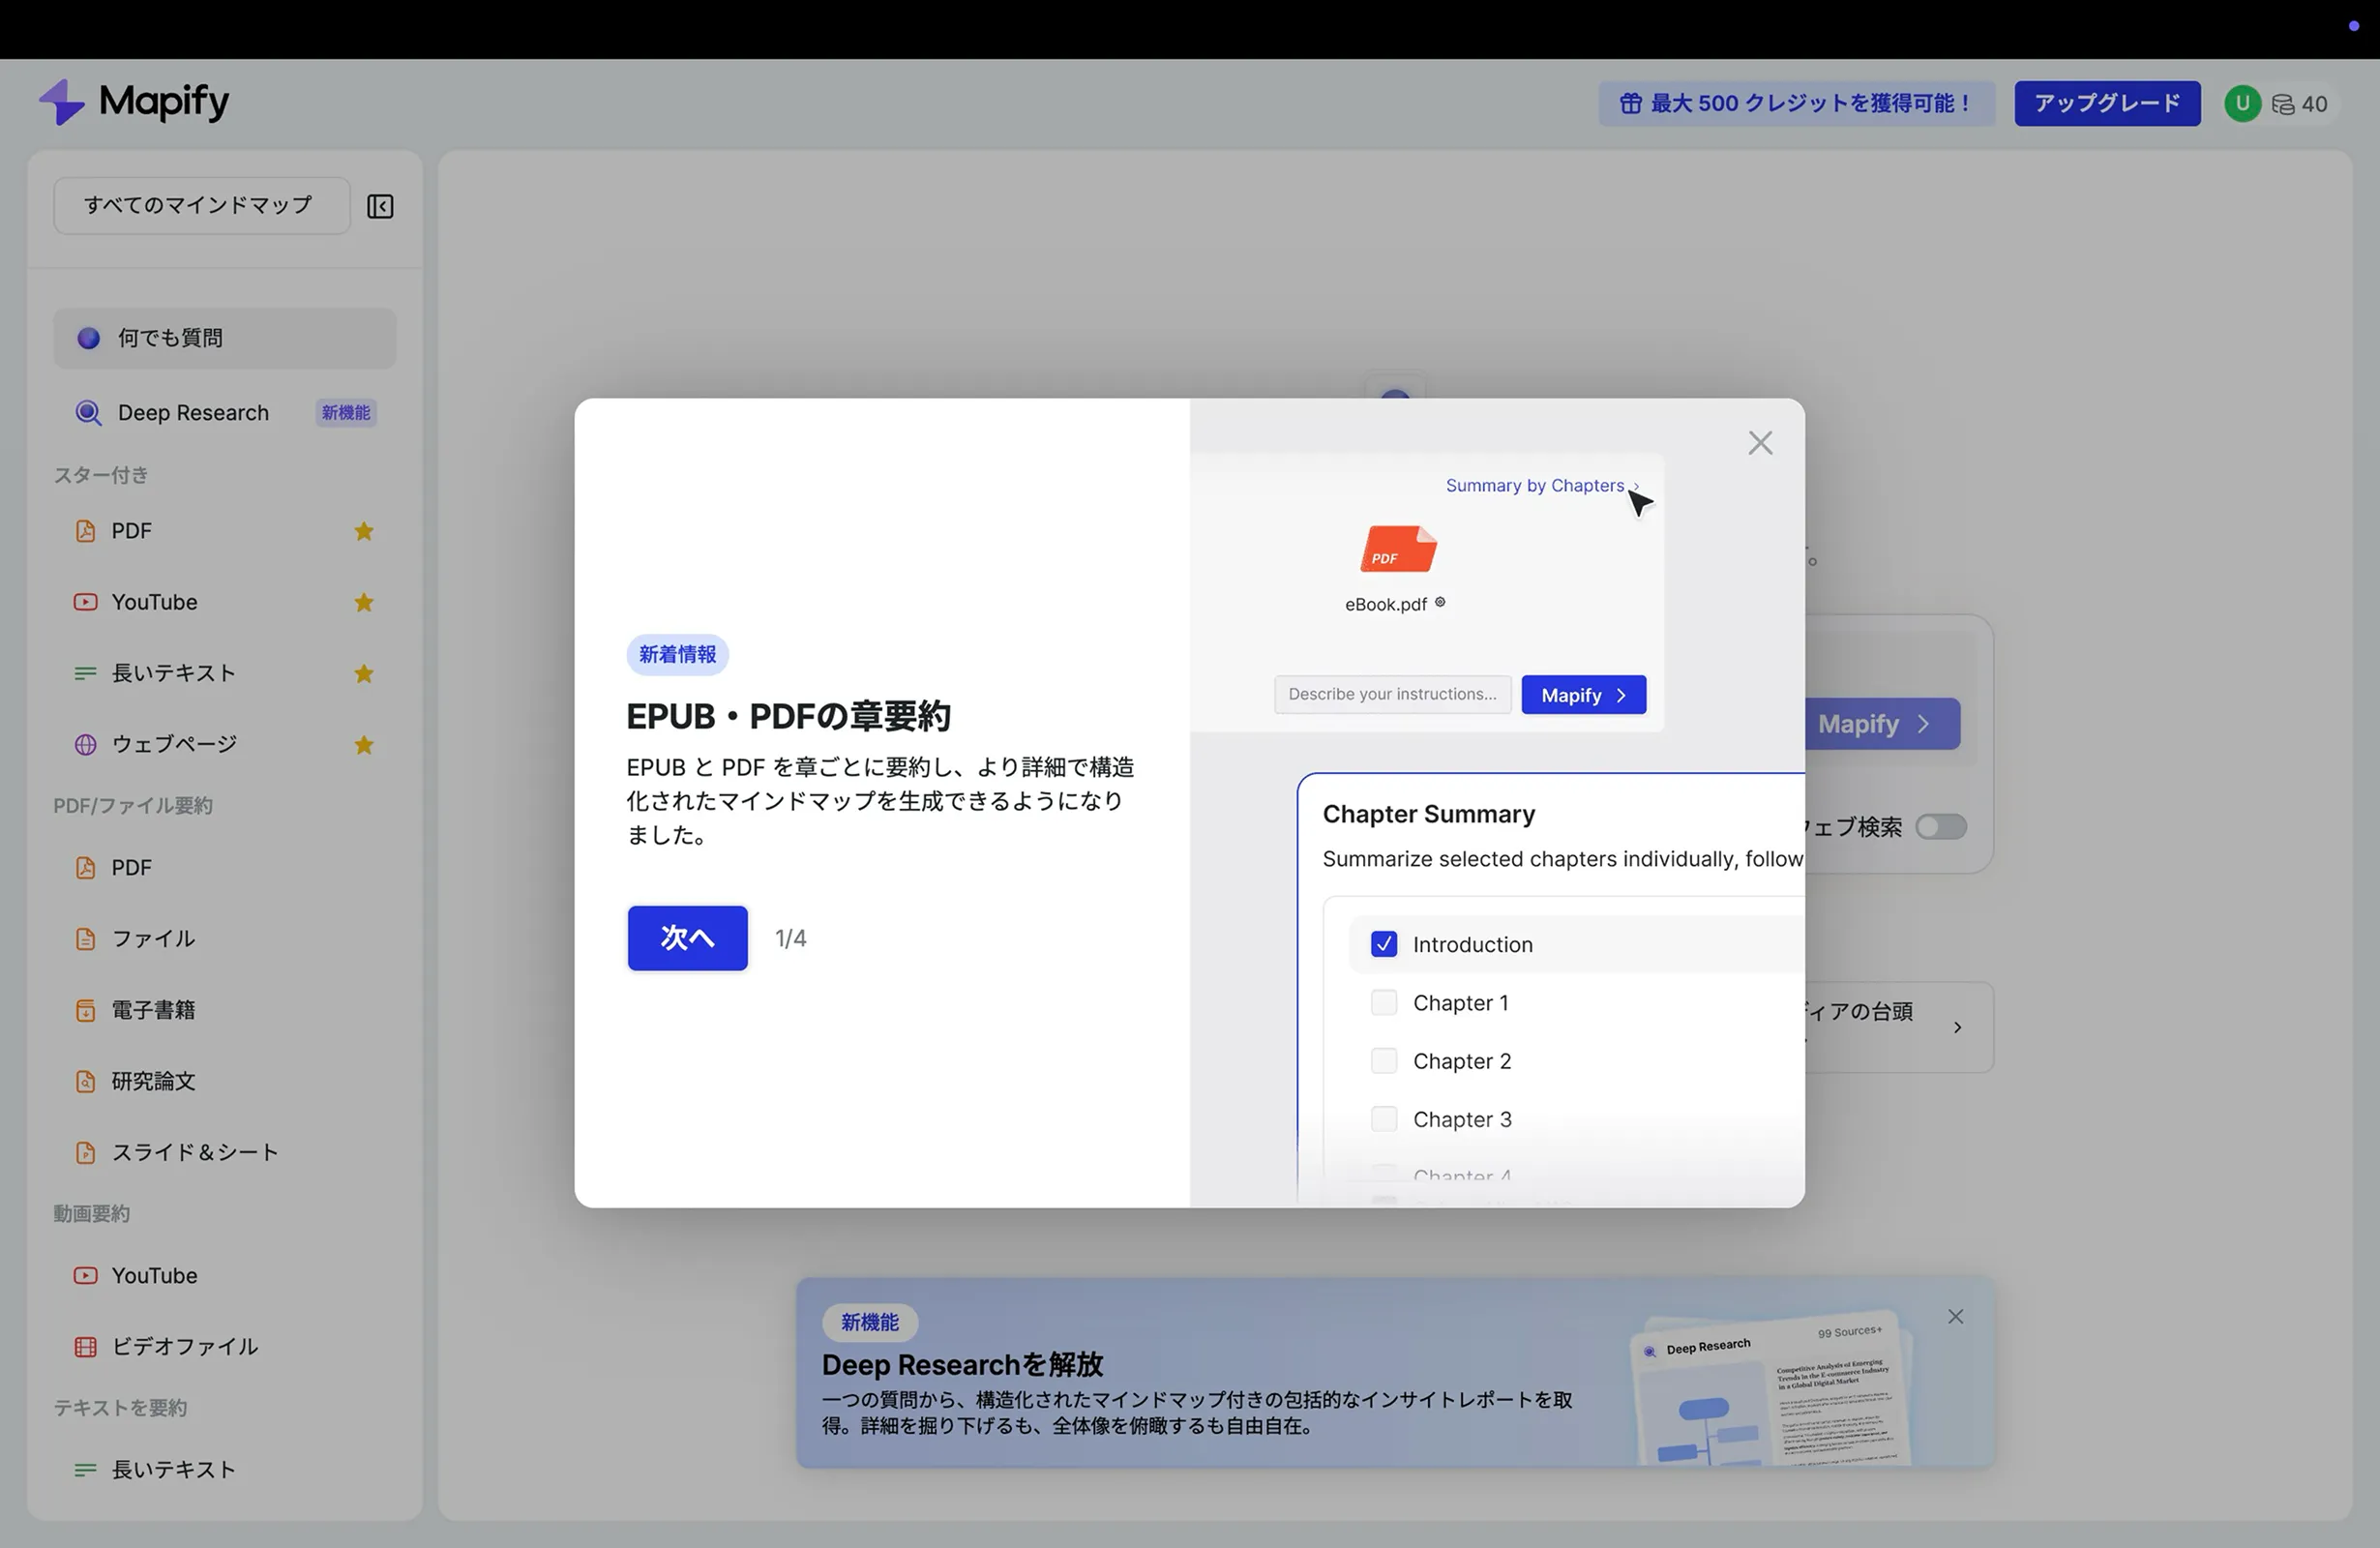
Task: Click Deep Research preview thumbnail in banner
Action: (1771, 1388)
